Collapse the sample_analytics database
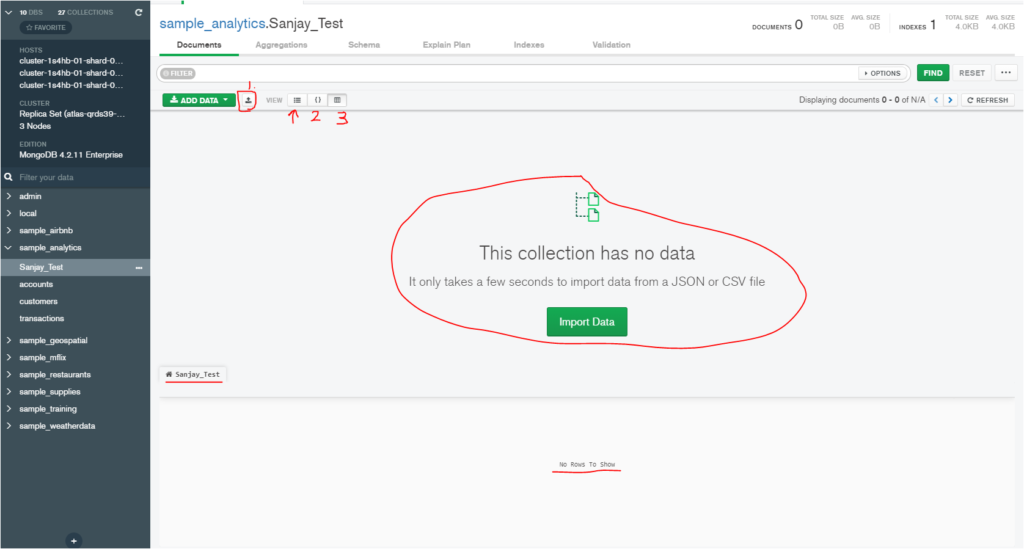 coord(8,247)
